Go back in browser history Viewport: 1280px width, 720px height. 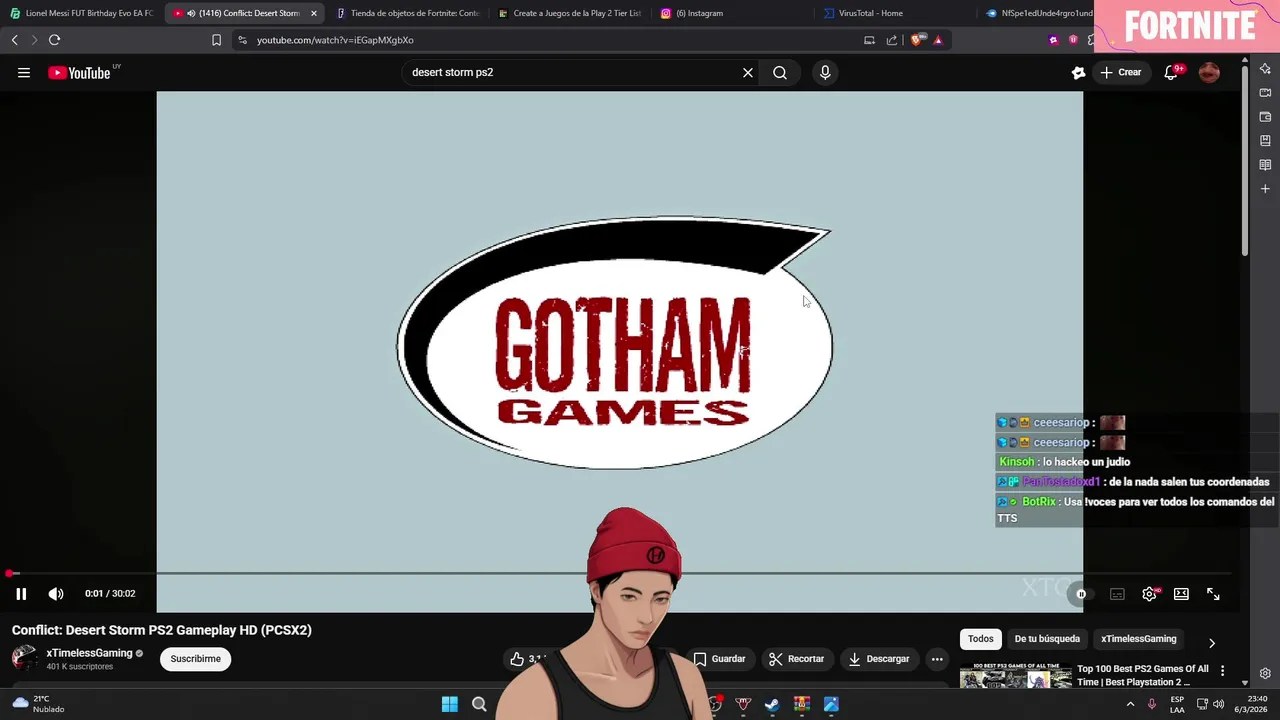coord(14,40)
